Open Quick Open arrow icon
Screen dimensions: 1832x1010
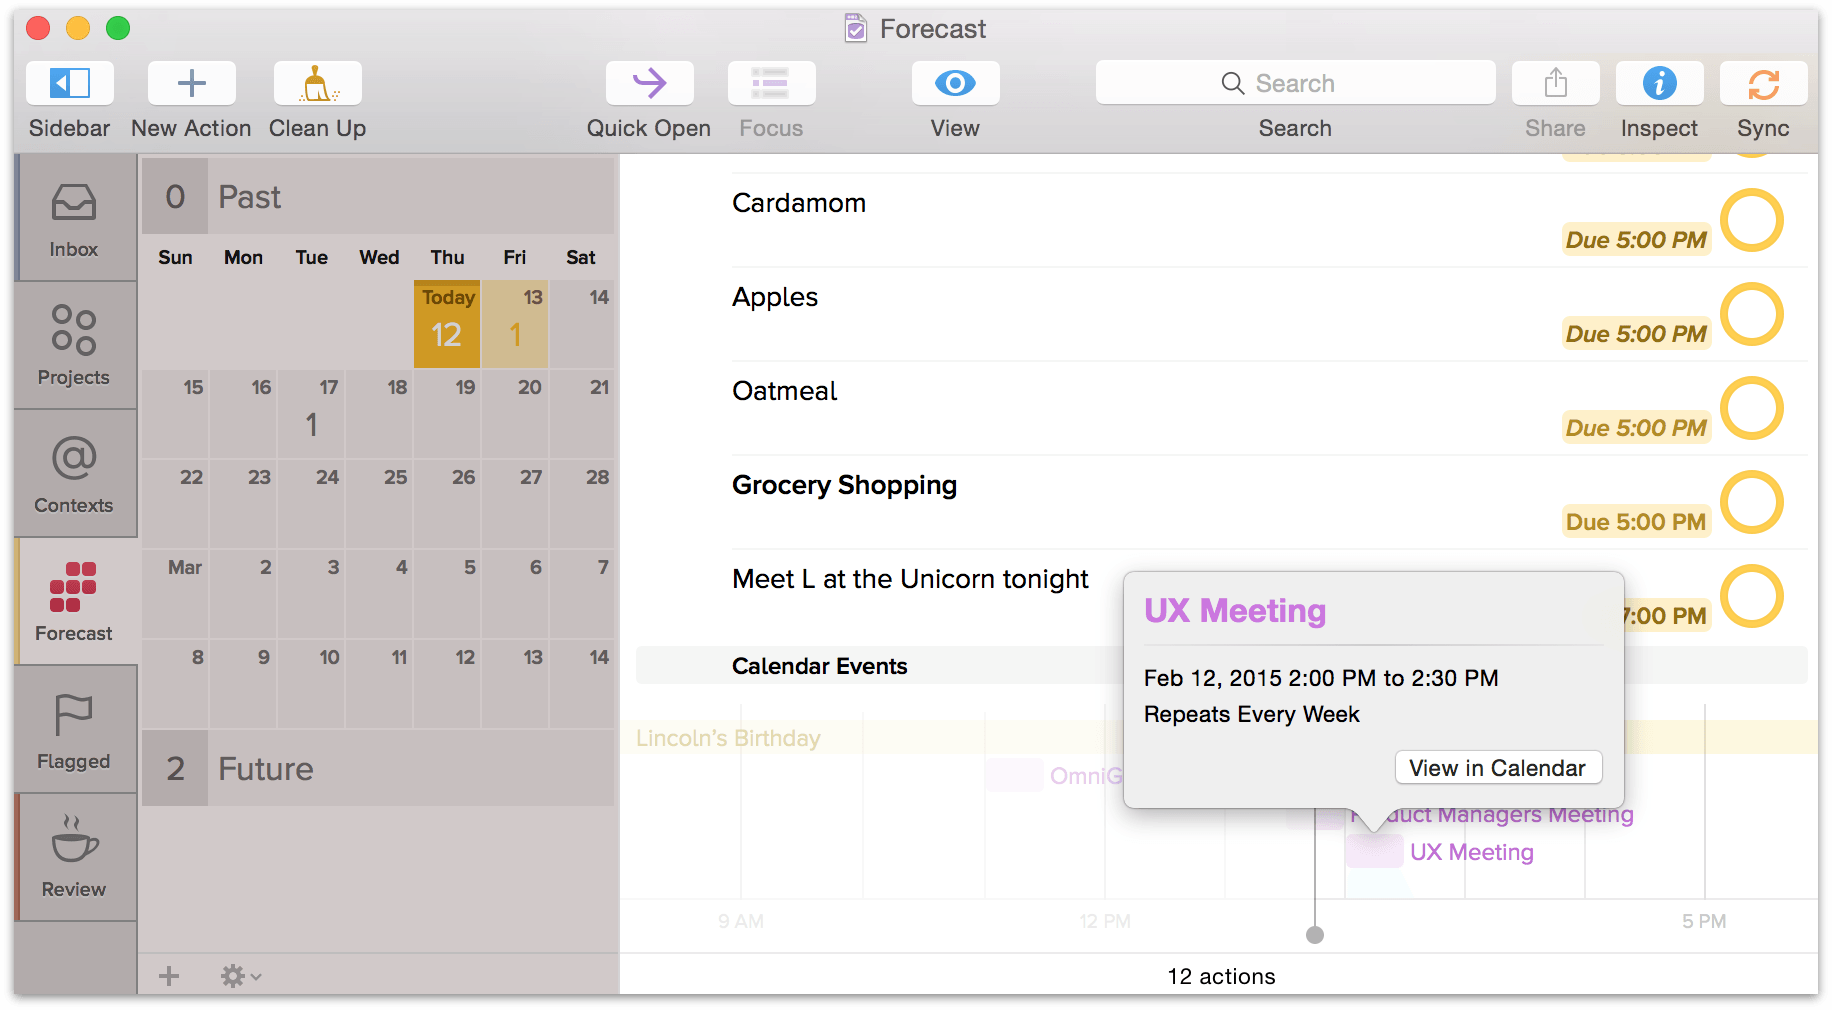[x=650, y=83]
